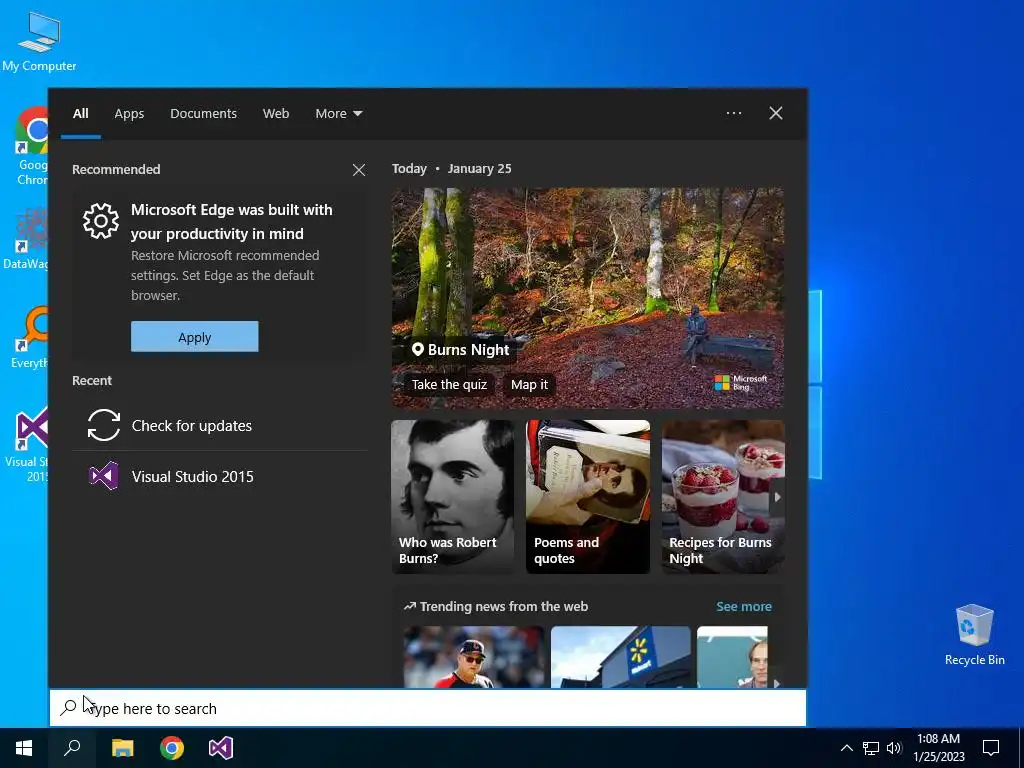The height and width of the screenshot is (768, 1024).
Task: Show hidden system tray icons
Action: click(846, 748)
